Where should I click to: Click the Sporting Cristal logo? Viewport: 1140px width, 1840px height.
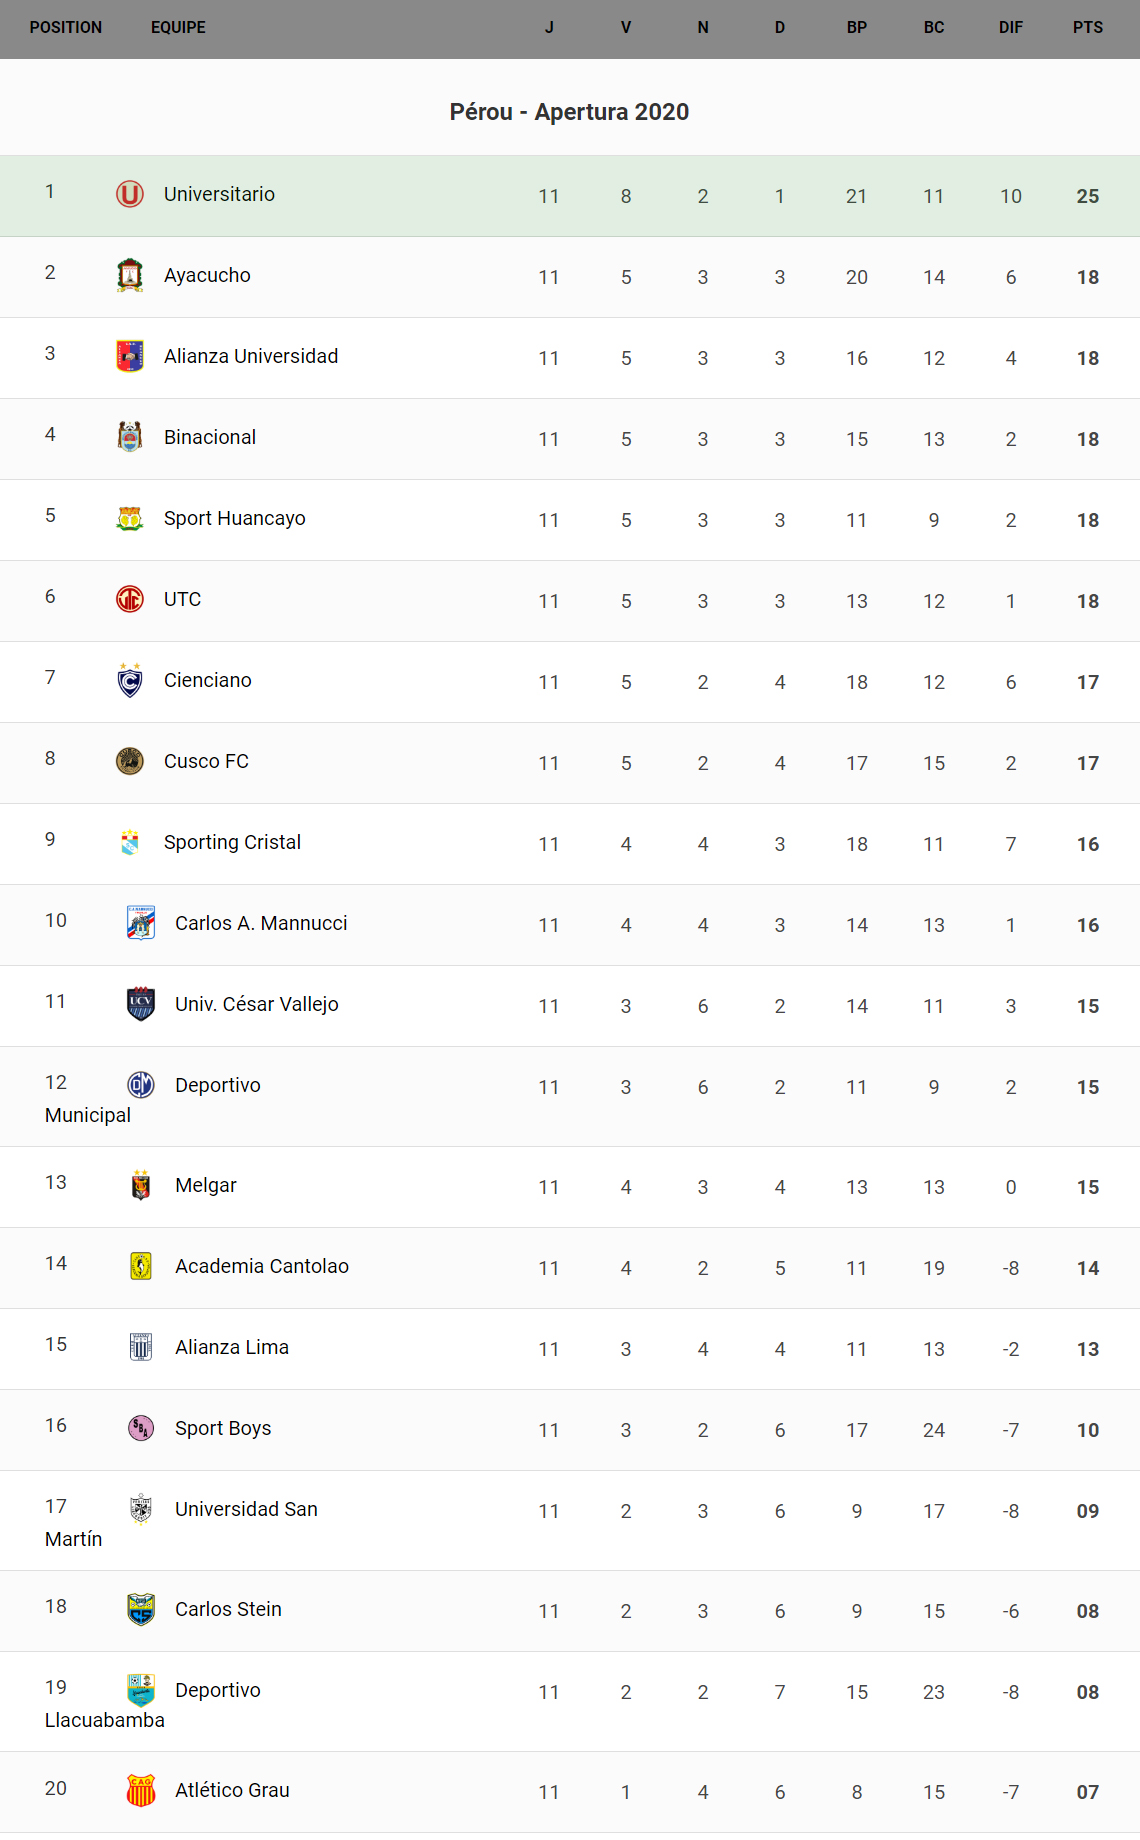(130, 842)
